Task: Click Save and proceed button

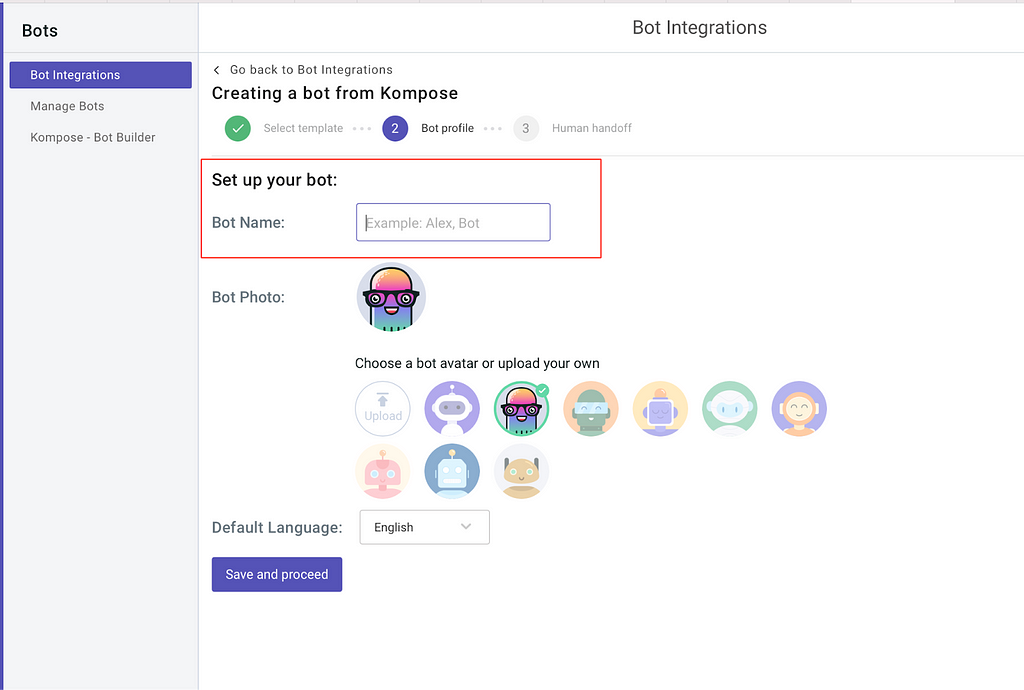Action: click(x=277, y=574)
